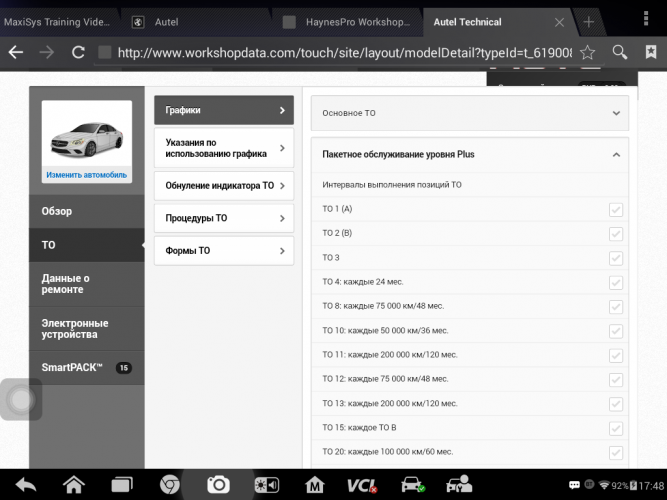The image size is (667, 500).
Task: Tap the floating assistive touch button
Action: (x=21, y=399)
